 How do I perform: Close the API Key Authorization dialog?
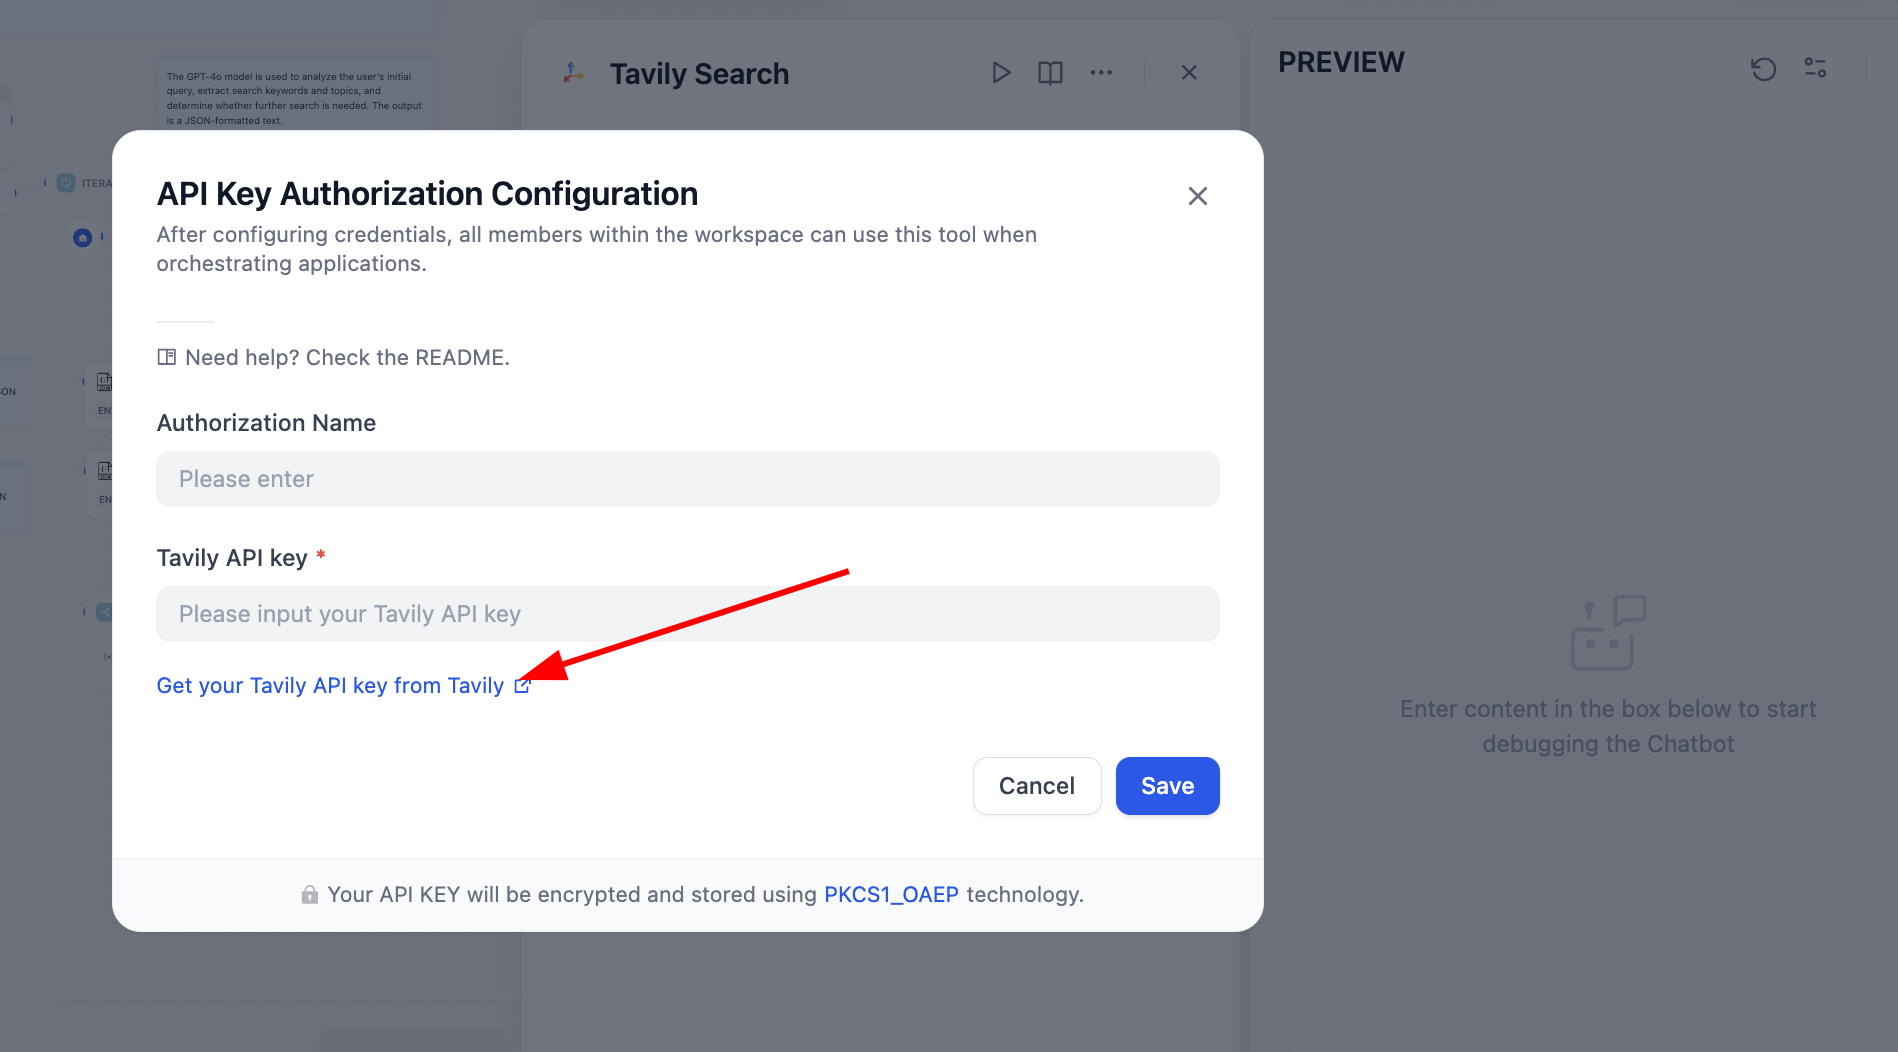pos(1197,196)
